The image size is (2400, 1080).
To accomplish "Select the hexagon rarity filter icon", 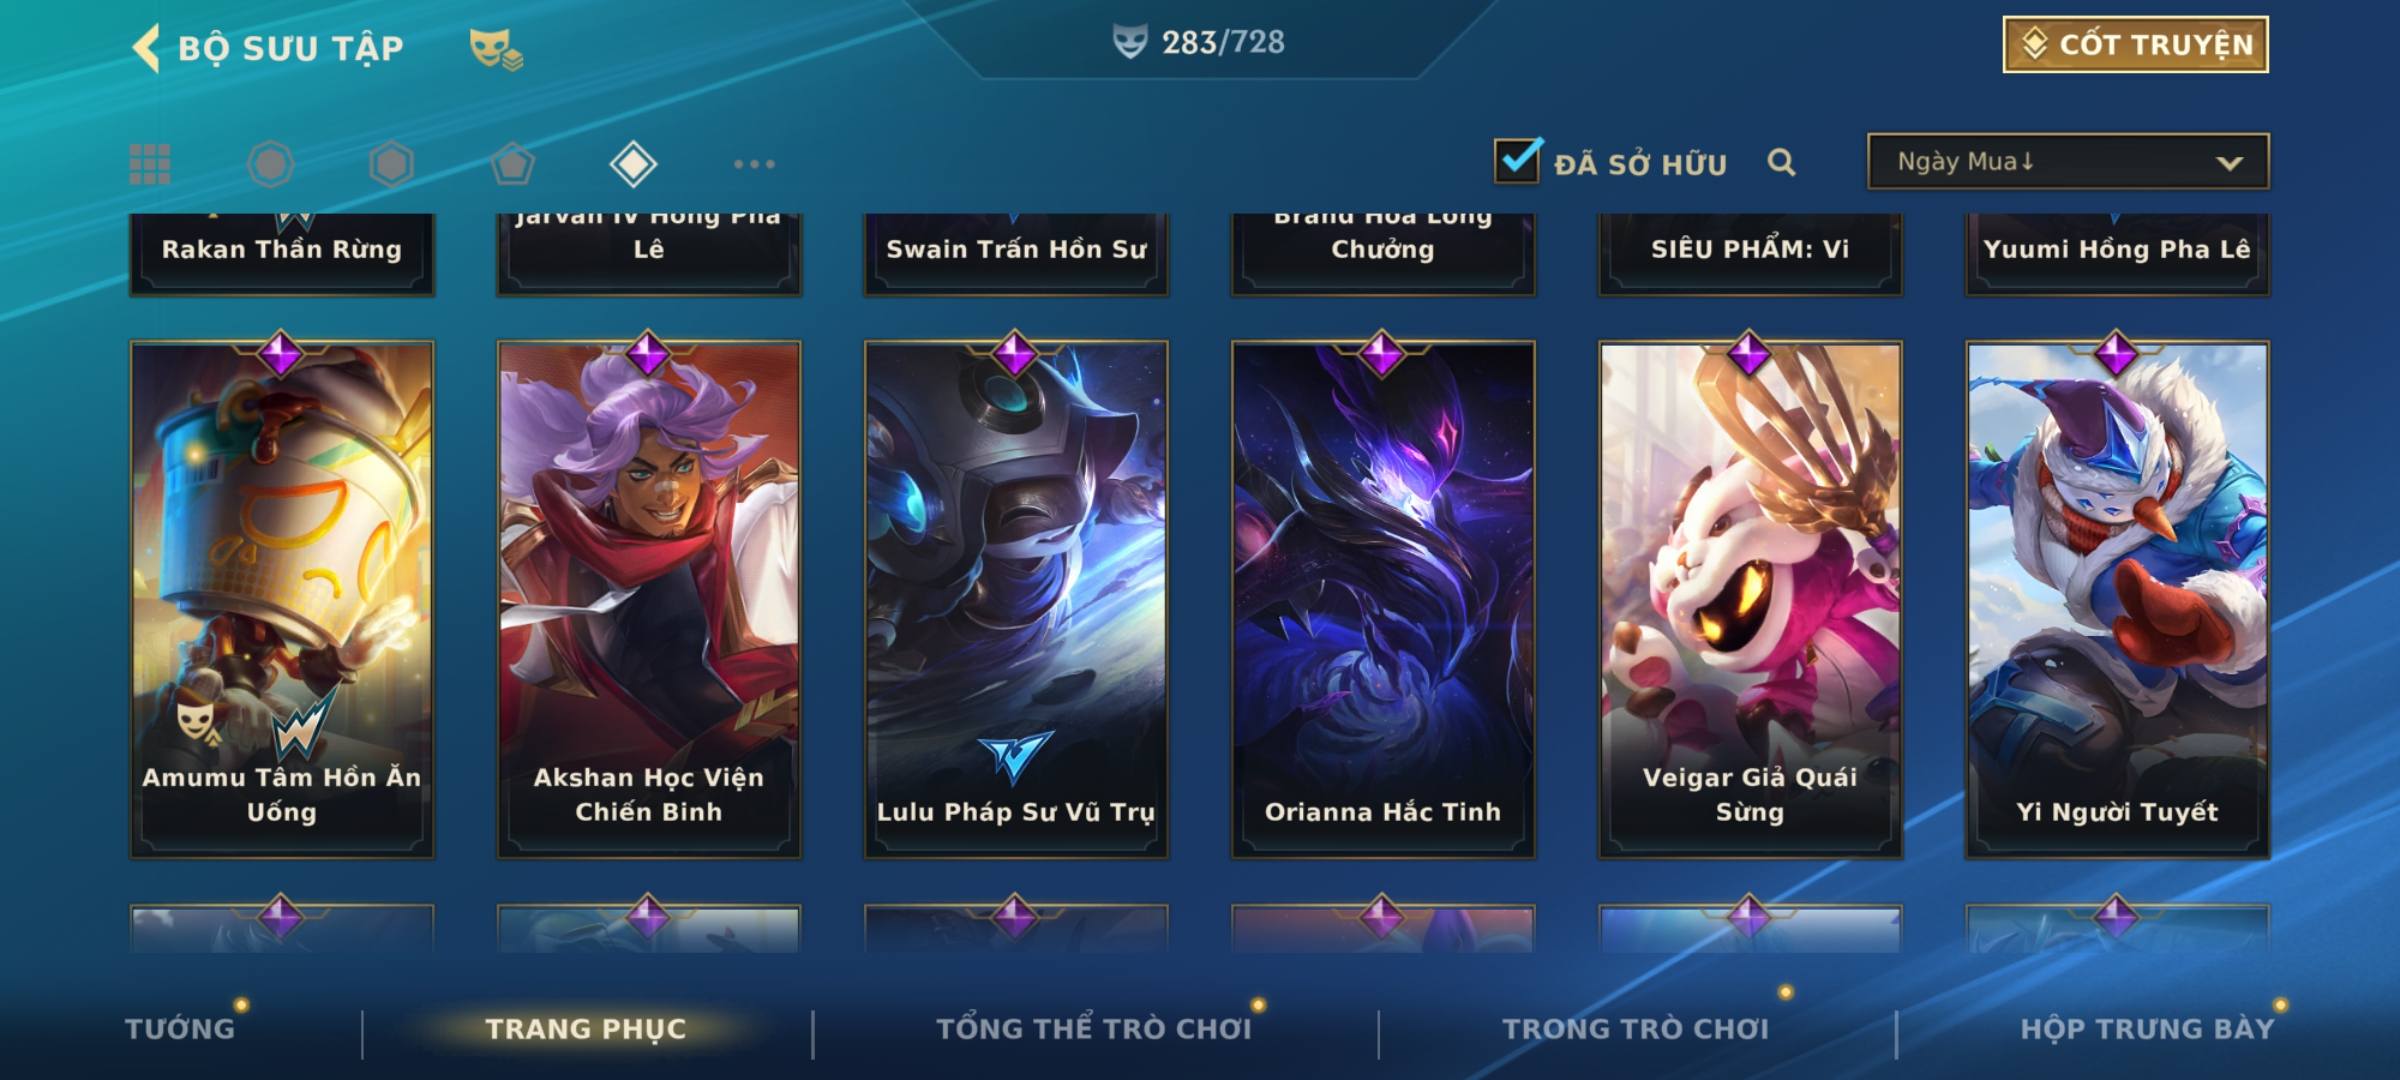I will (x=391, y=164).
